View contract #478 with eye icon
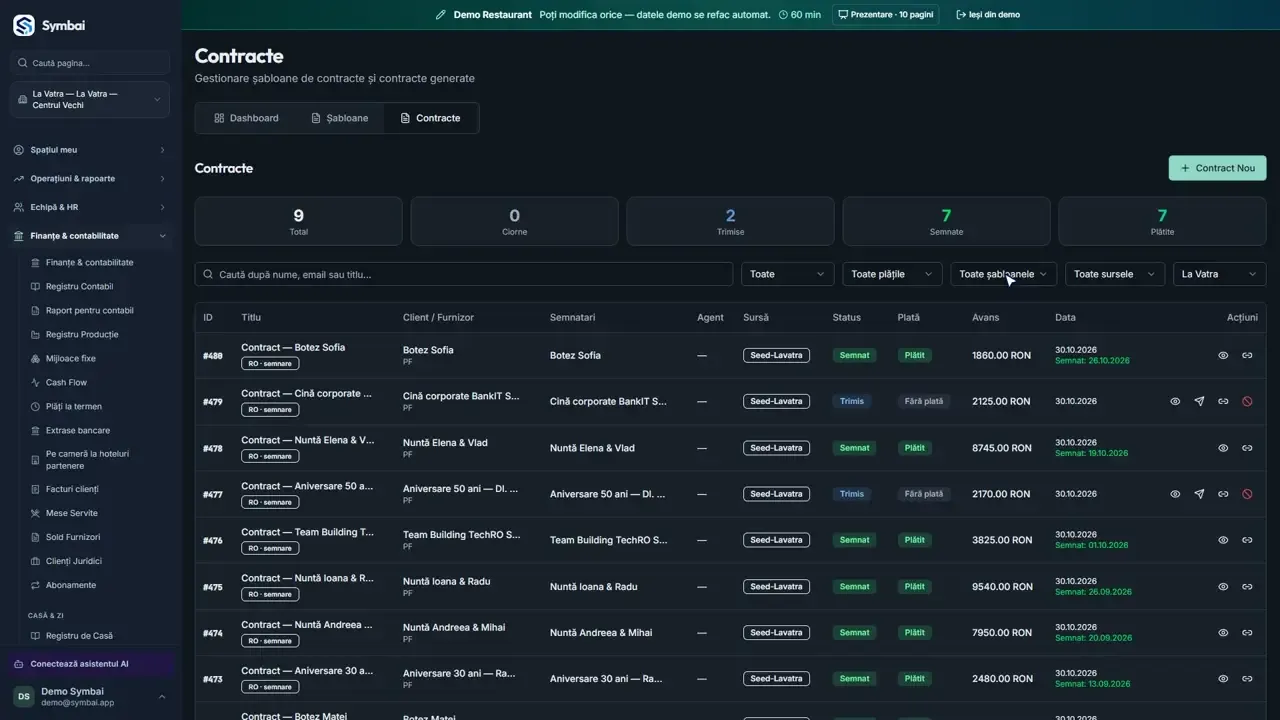The image size is (1280, 720). click(1223, 448)
